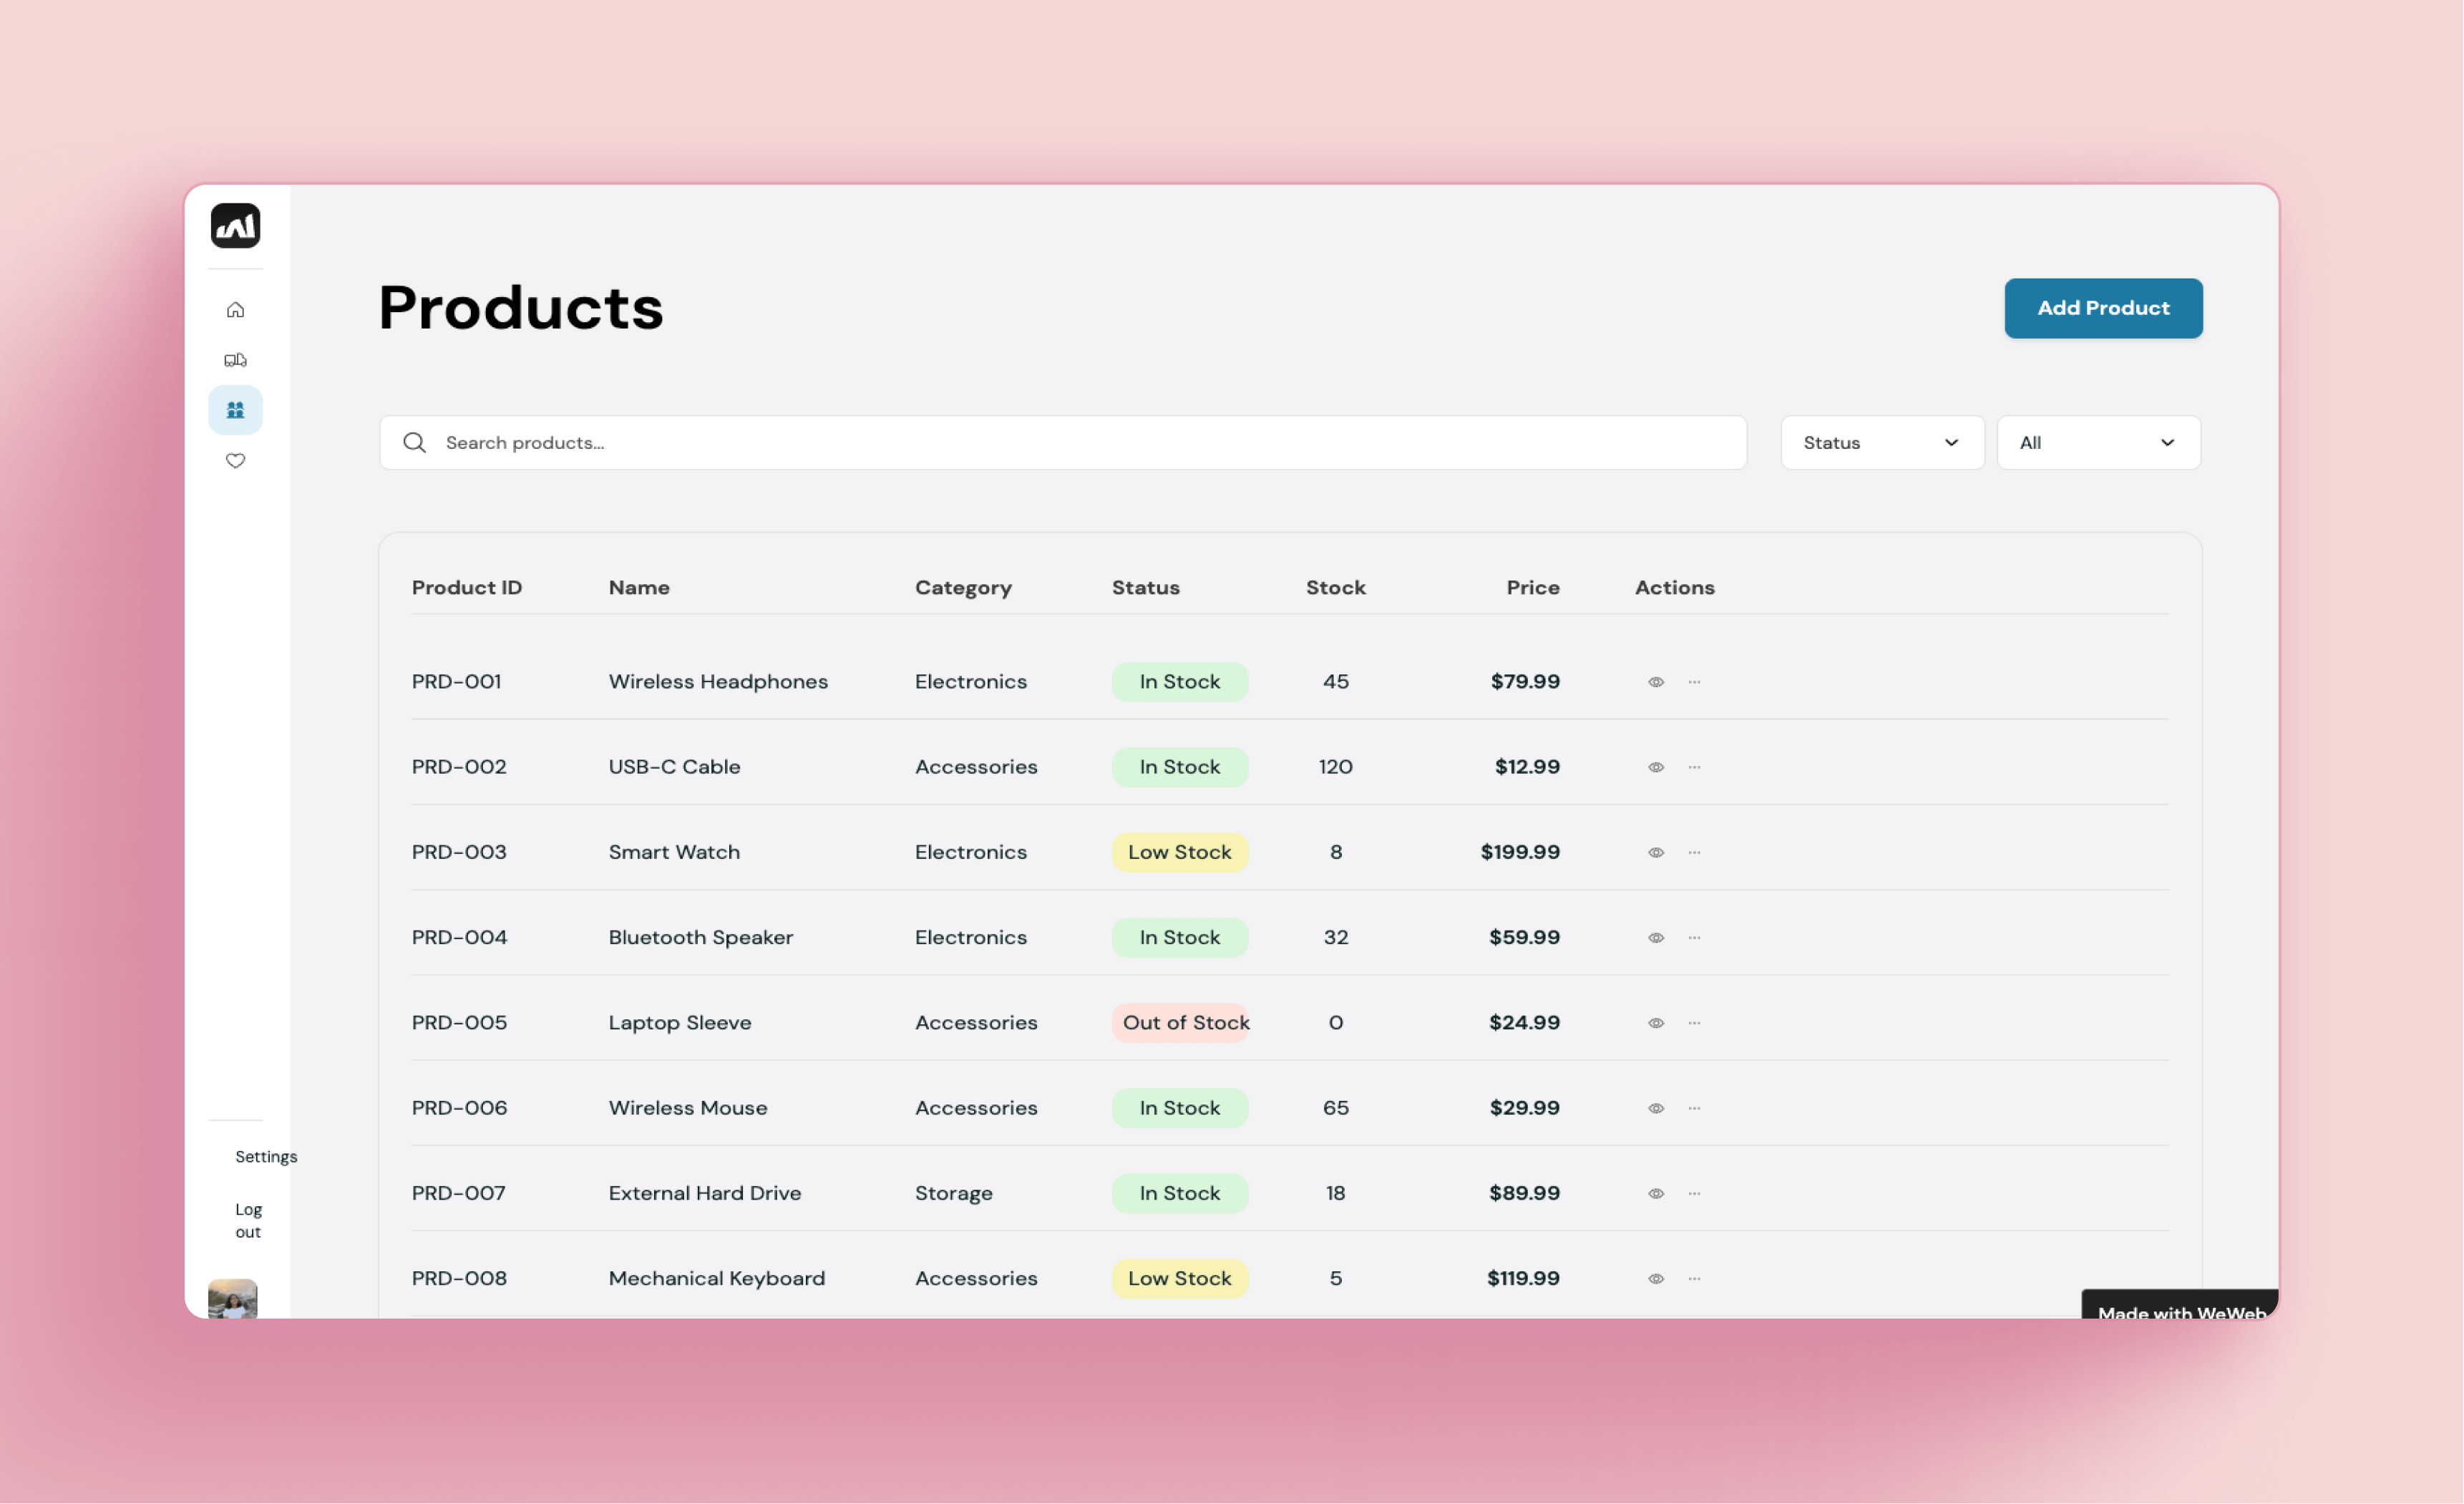Viewport: 2464px width, 1504px height.
Task: Open the actions menu for External Hard Drive
Action: point(1694,1193)
